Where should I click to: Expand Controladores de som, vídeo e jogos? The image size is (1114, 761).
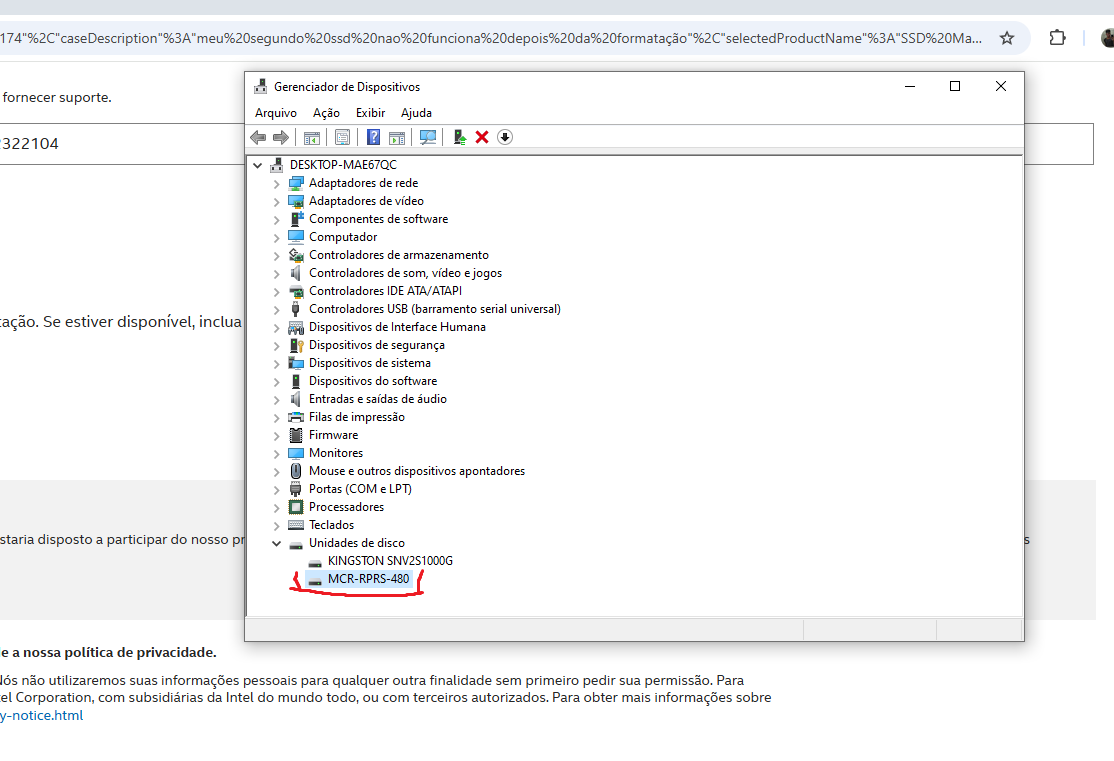click(276, 274)
